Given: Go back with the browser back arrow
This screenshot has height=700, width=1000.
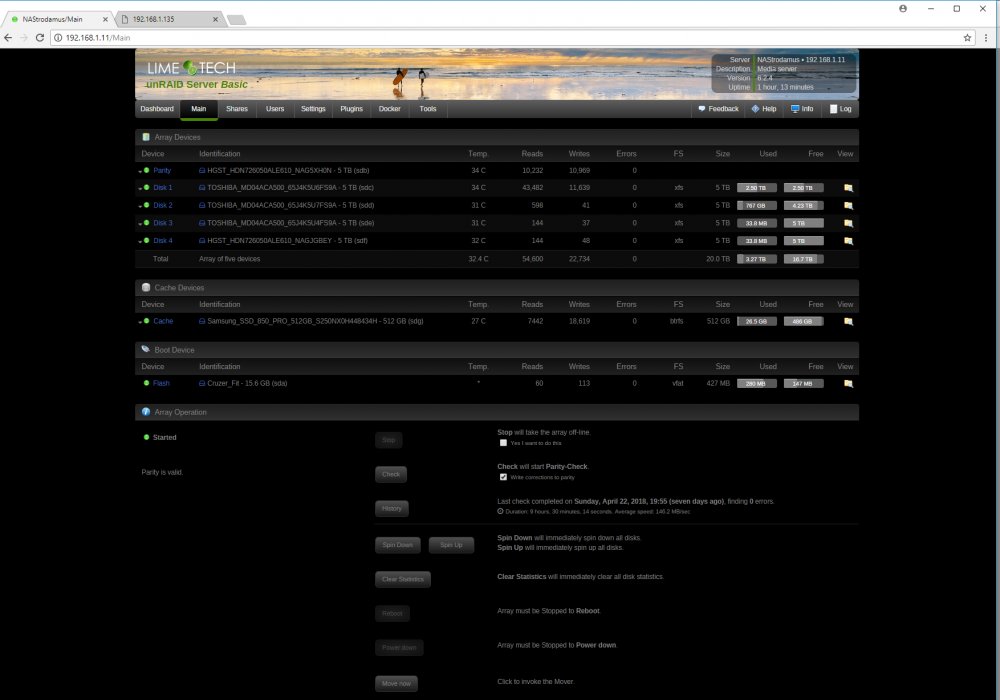Looking at the screenshot, I should (x=8, y=38).
